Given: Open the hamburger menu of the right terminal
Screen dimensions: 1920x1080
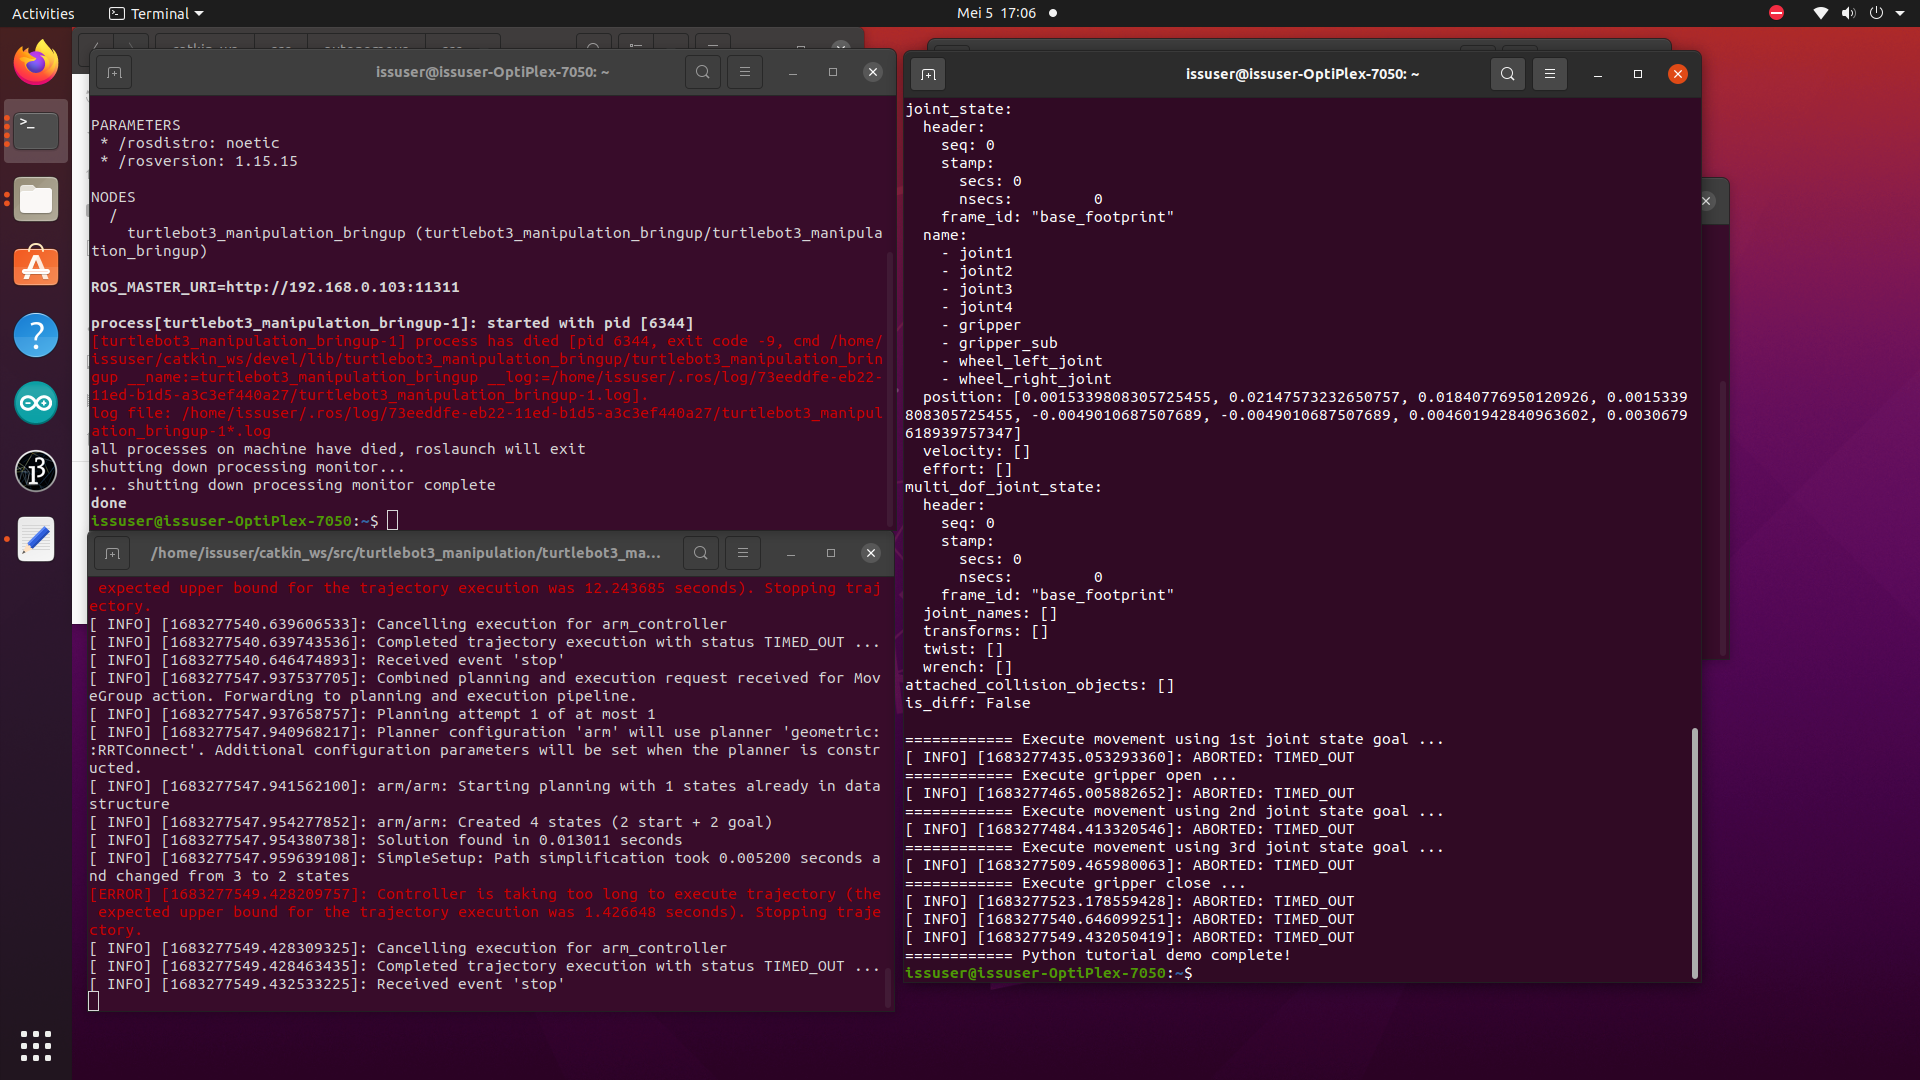Looking at the screenshot, I should [1549, 73].
